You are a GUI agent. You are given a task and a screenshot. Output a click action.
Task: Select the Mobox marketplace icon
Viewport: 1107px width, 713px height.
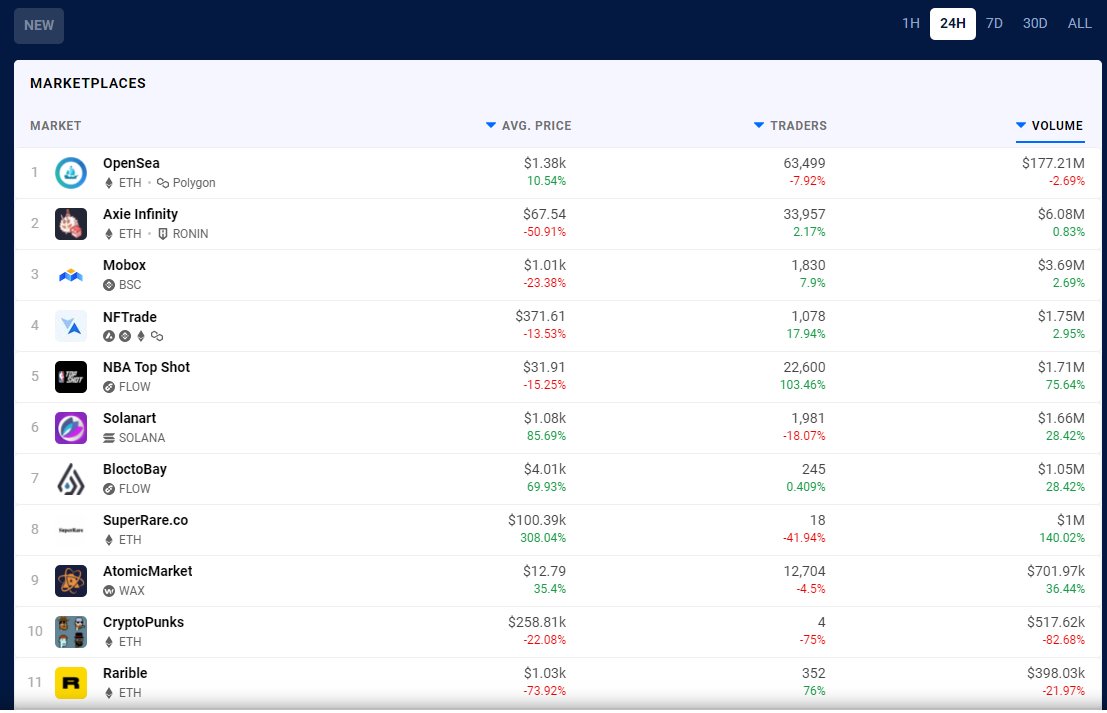tap(71, 274)
